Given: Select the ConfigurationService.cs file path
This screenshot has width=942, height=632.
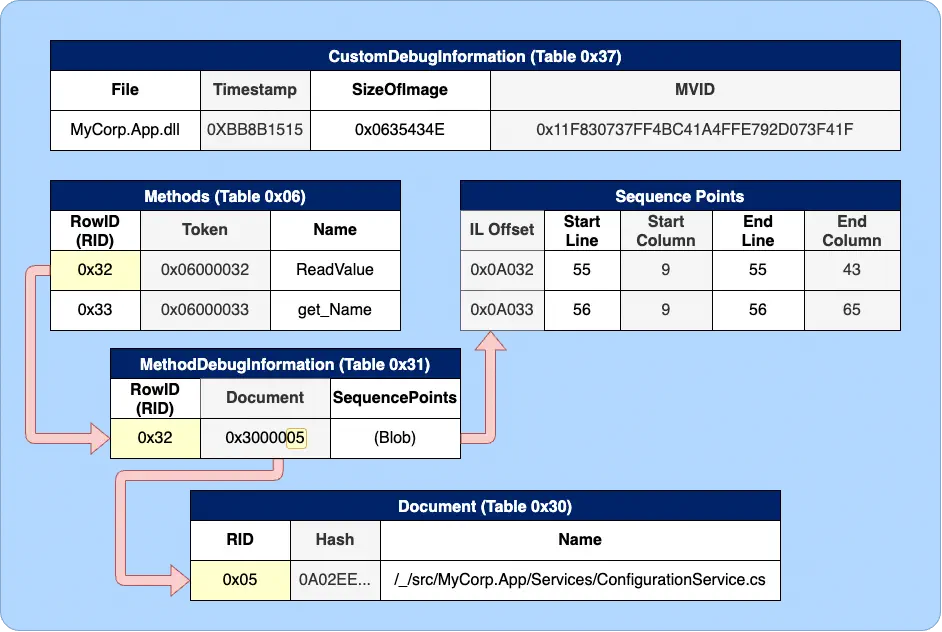Looking at the screenshot, I should click(x=580, y=578).
